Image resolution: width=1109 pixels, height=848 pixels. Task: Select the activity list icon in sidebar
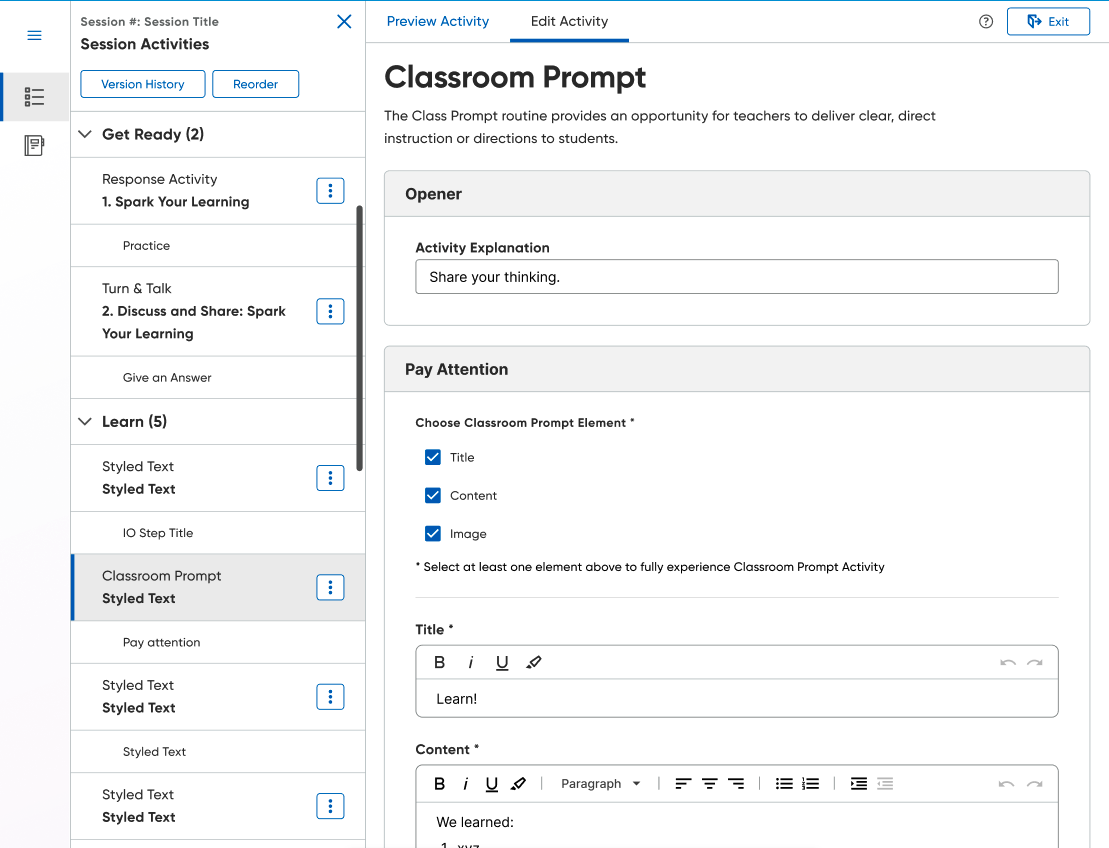[x=34, y=97]
